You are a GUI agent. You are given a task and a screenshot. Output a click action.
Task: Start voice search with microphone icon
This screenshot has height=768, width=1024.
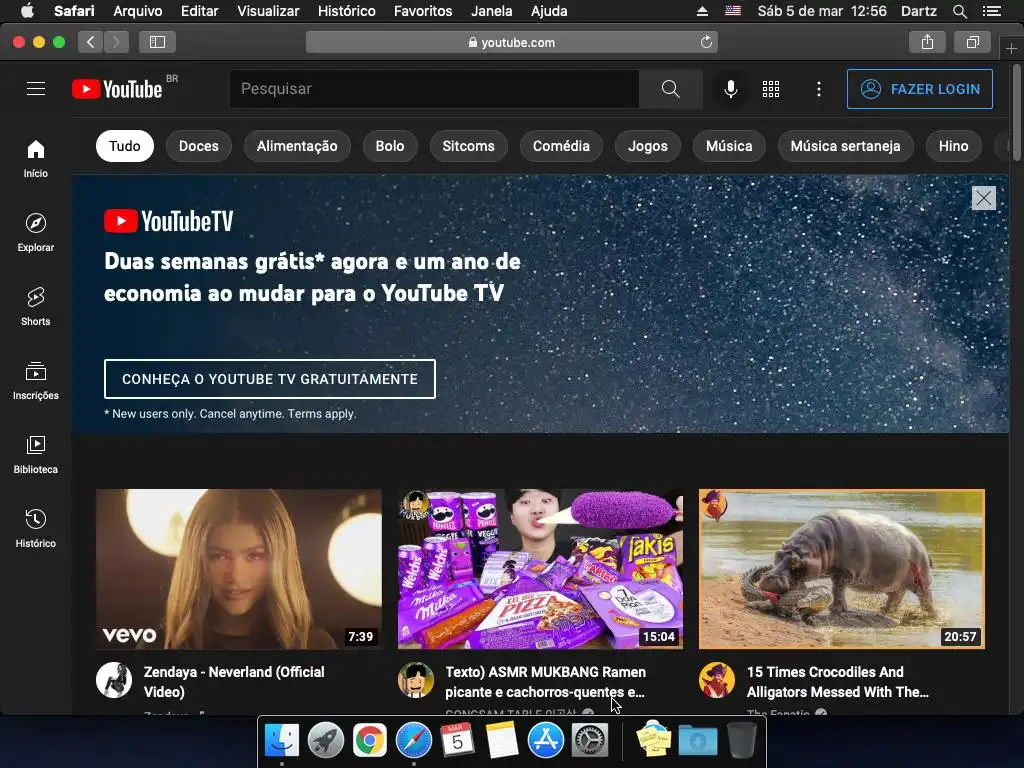(x=731, y=89)
